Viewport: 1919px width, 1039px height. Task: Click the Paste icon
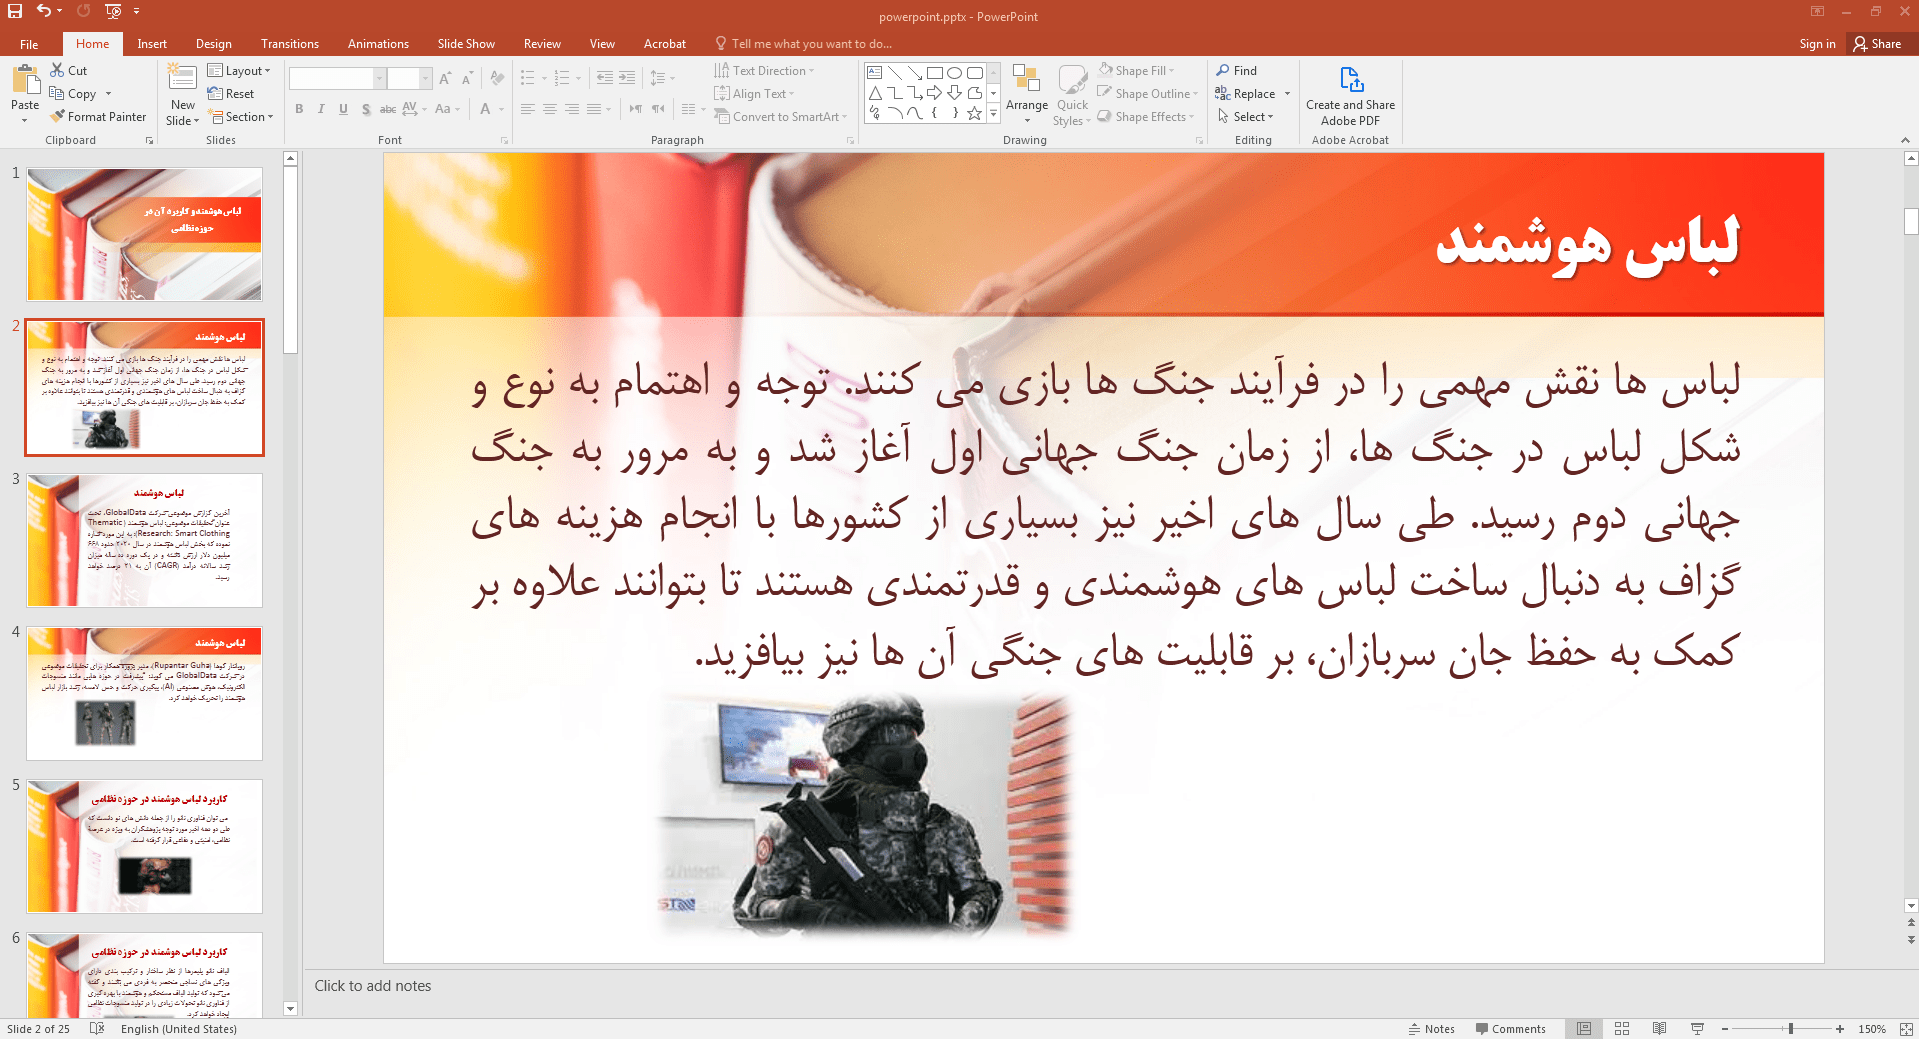pos(25,80)
